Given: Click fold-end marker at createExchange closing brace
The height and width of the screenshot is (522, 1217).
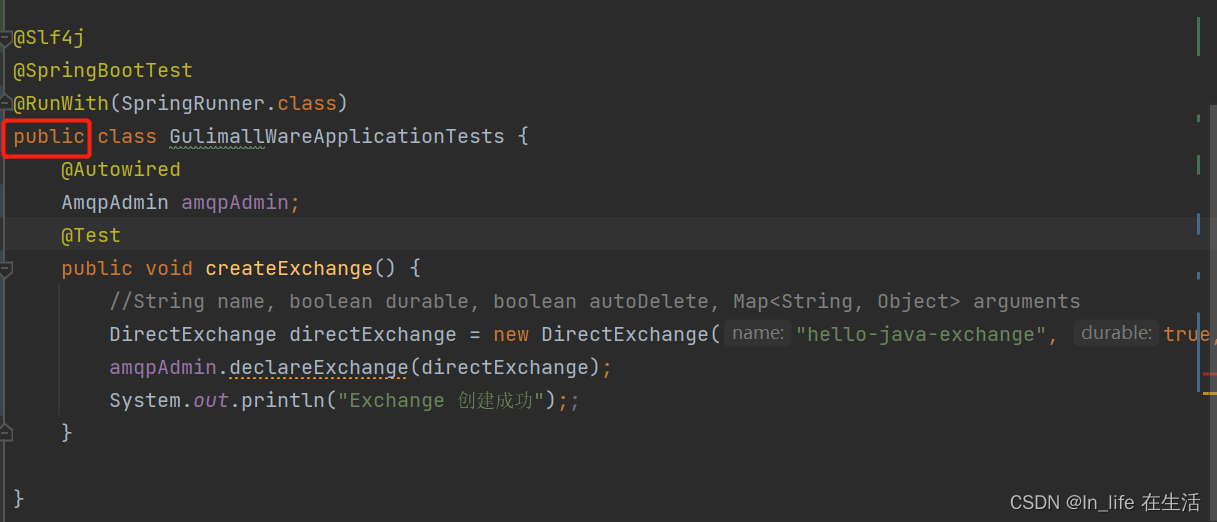Looking at the screenshot, I should pos(5,433).
